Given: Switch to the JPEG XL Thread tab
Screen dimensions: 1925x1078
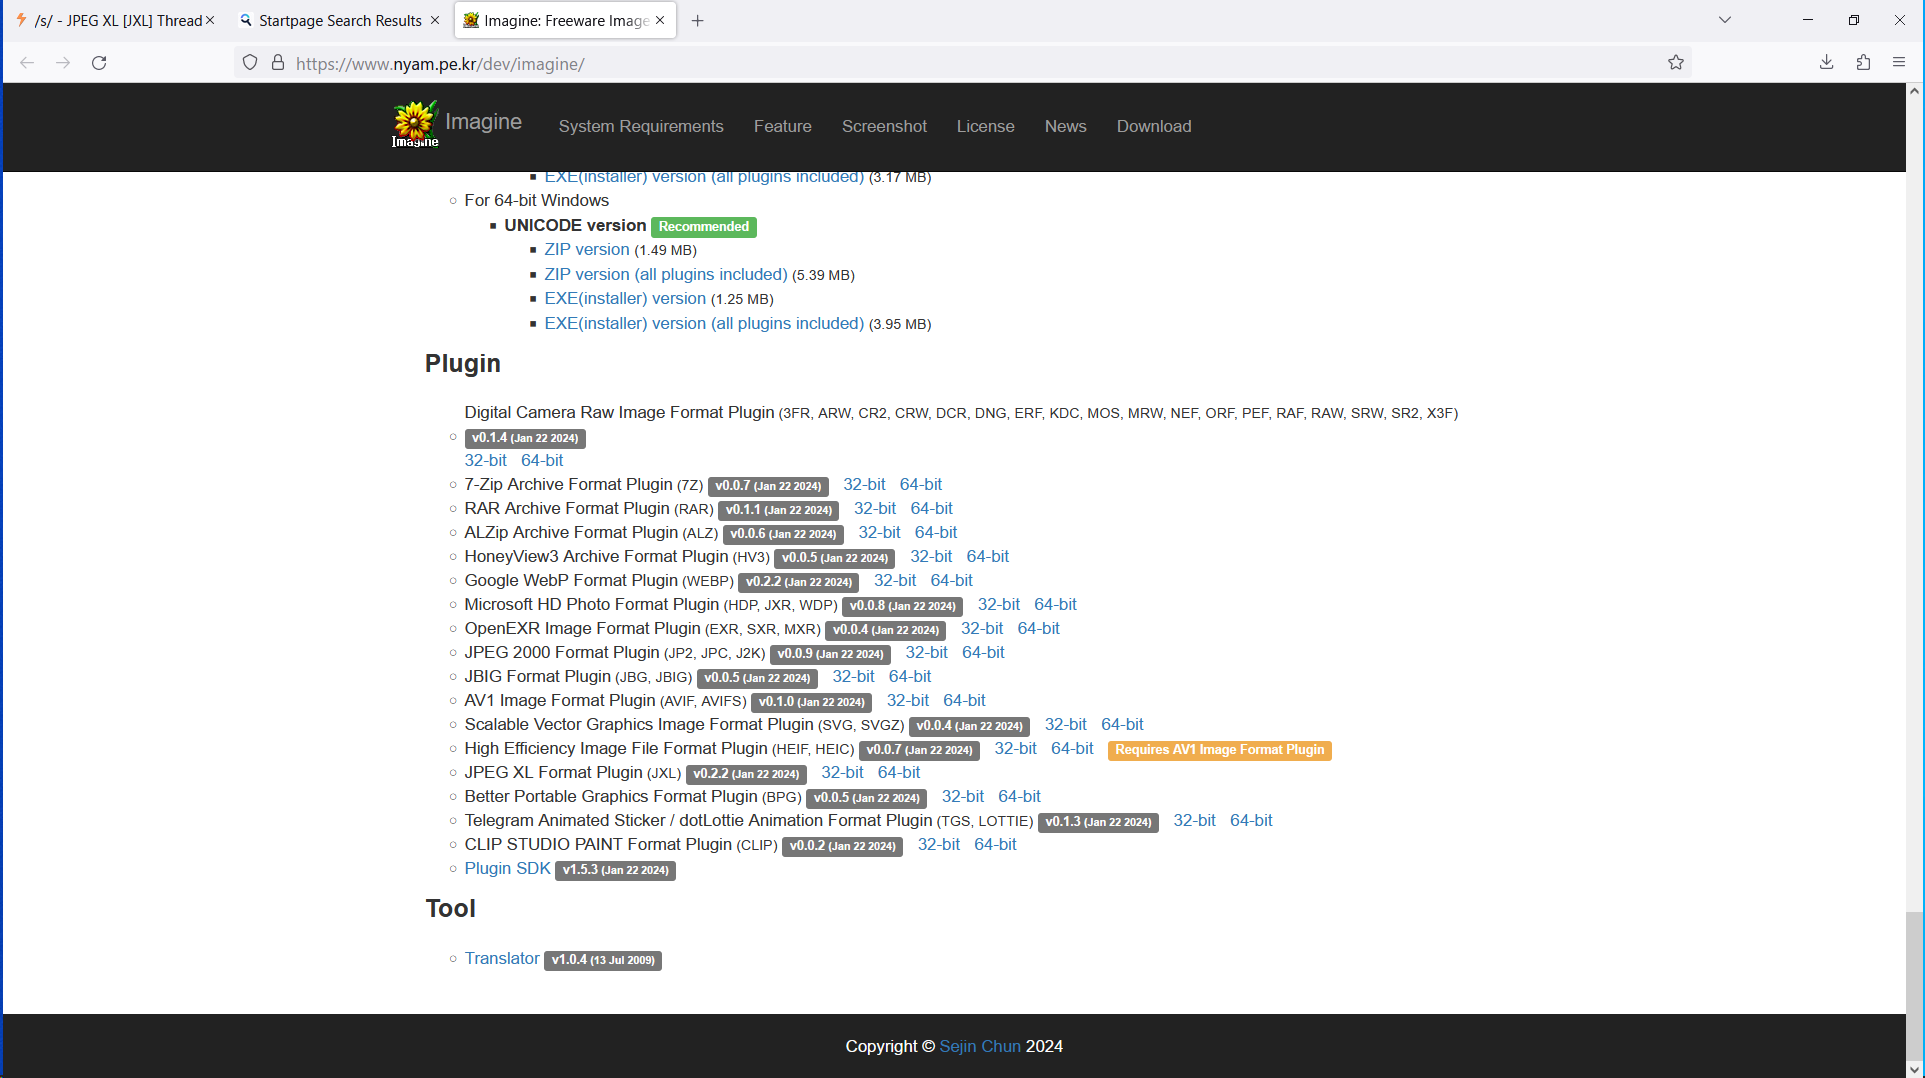Looking at the screenshot, I should point(114,20).
